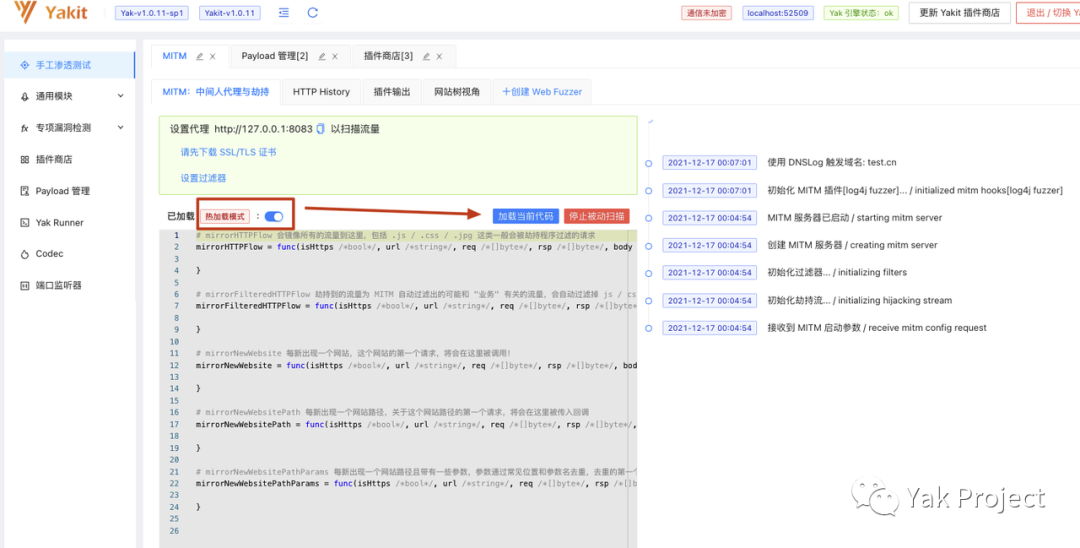Select 插件商店 in sidebar
The image size is (1080, 548).
click(70, 160)
